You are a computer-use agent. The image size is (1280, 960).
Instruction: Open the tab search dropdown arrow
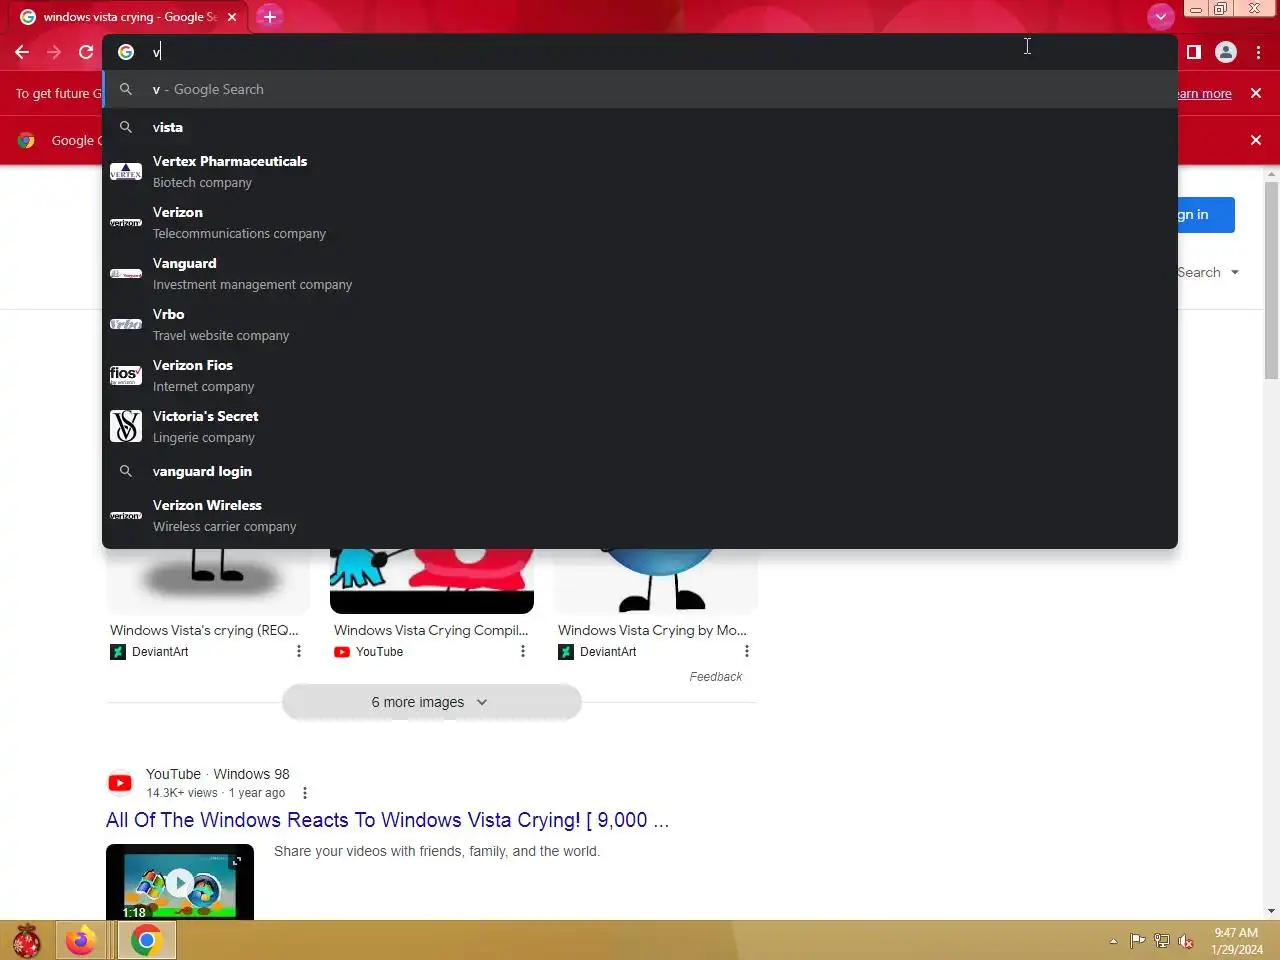1160,17
